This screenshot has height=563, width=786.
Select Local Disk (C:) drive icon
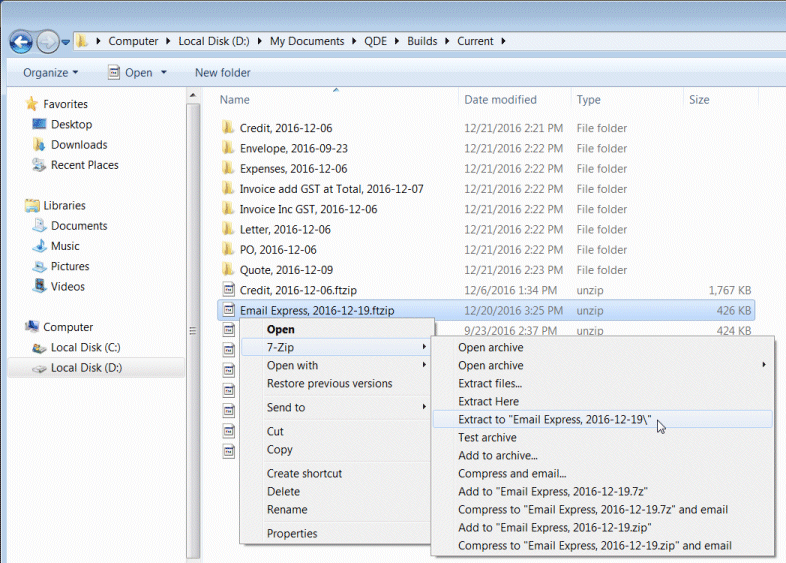click(x=39, y=347)
